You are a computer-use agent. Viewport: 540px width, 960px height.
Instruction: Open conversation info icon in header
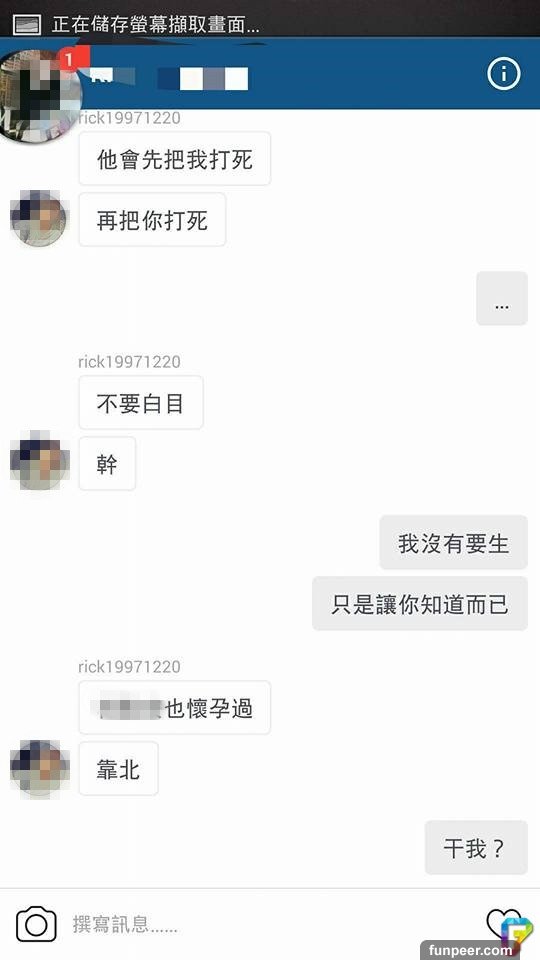[x=503, y=74]
